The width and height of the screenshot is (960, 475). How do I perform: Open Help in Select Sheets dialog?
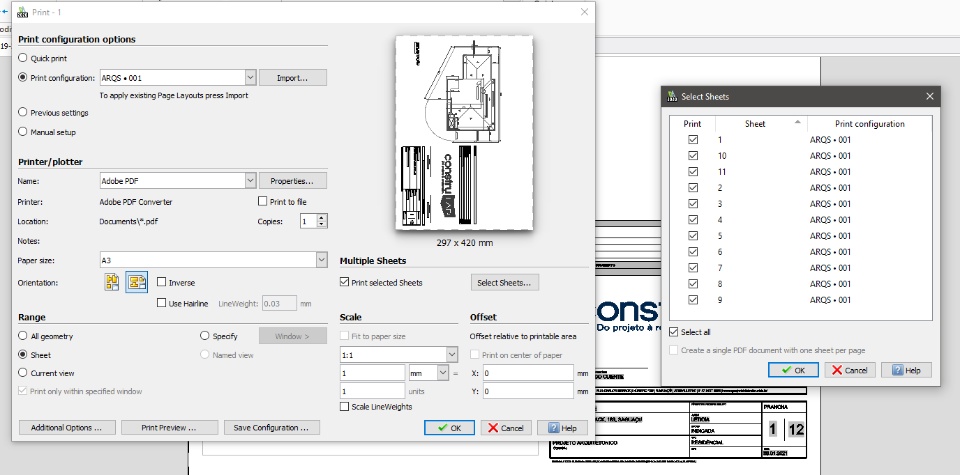tap(906, 370)
